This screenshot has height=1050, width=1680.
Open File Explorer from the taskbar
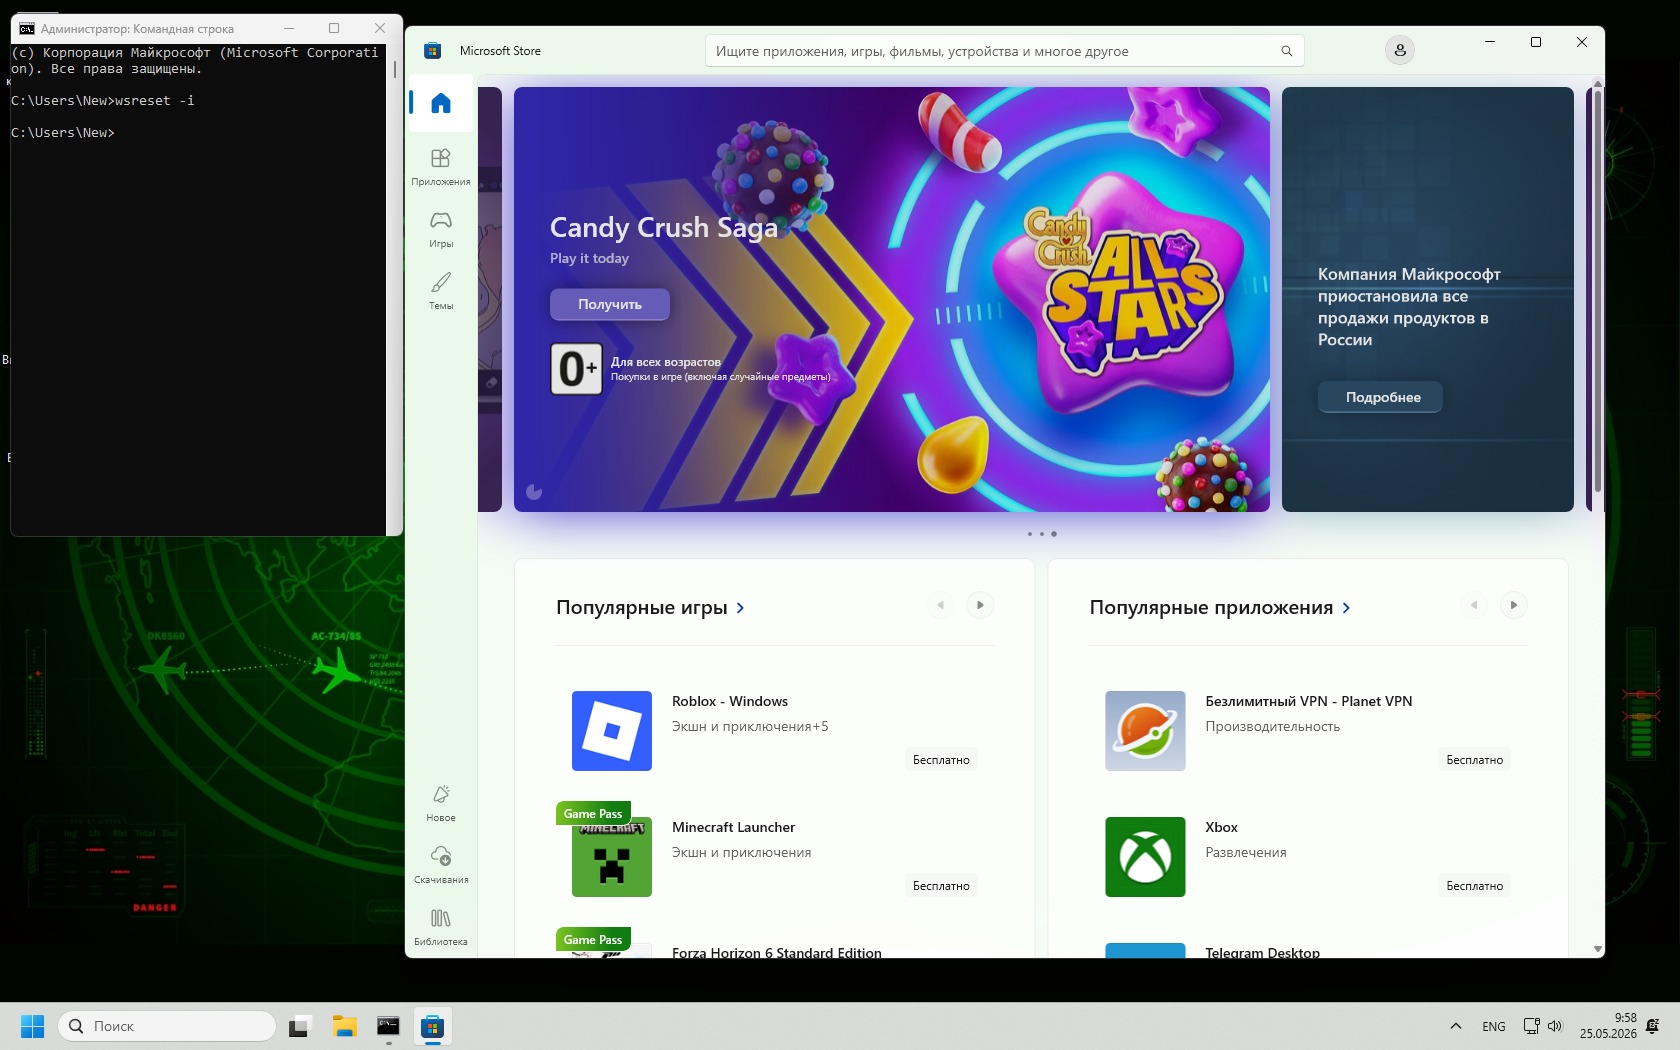344,1026
